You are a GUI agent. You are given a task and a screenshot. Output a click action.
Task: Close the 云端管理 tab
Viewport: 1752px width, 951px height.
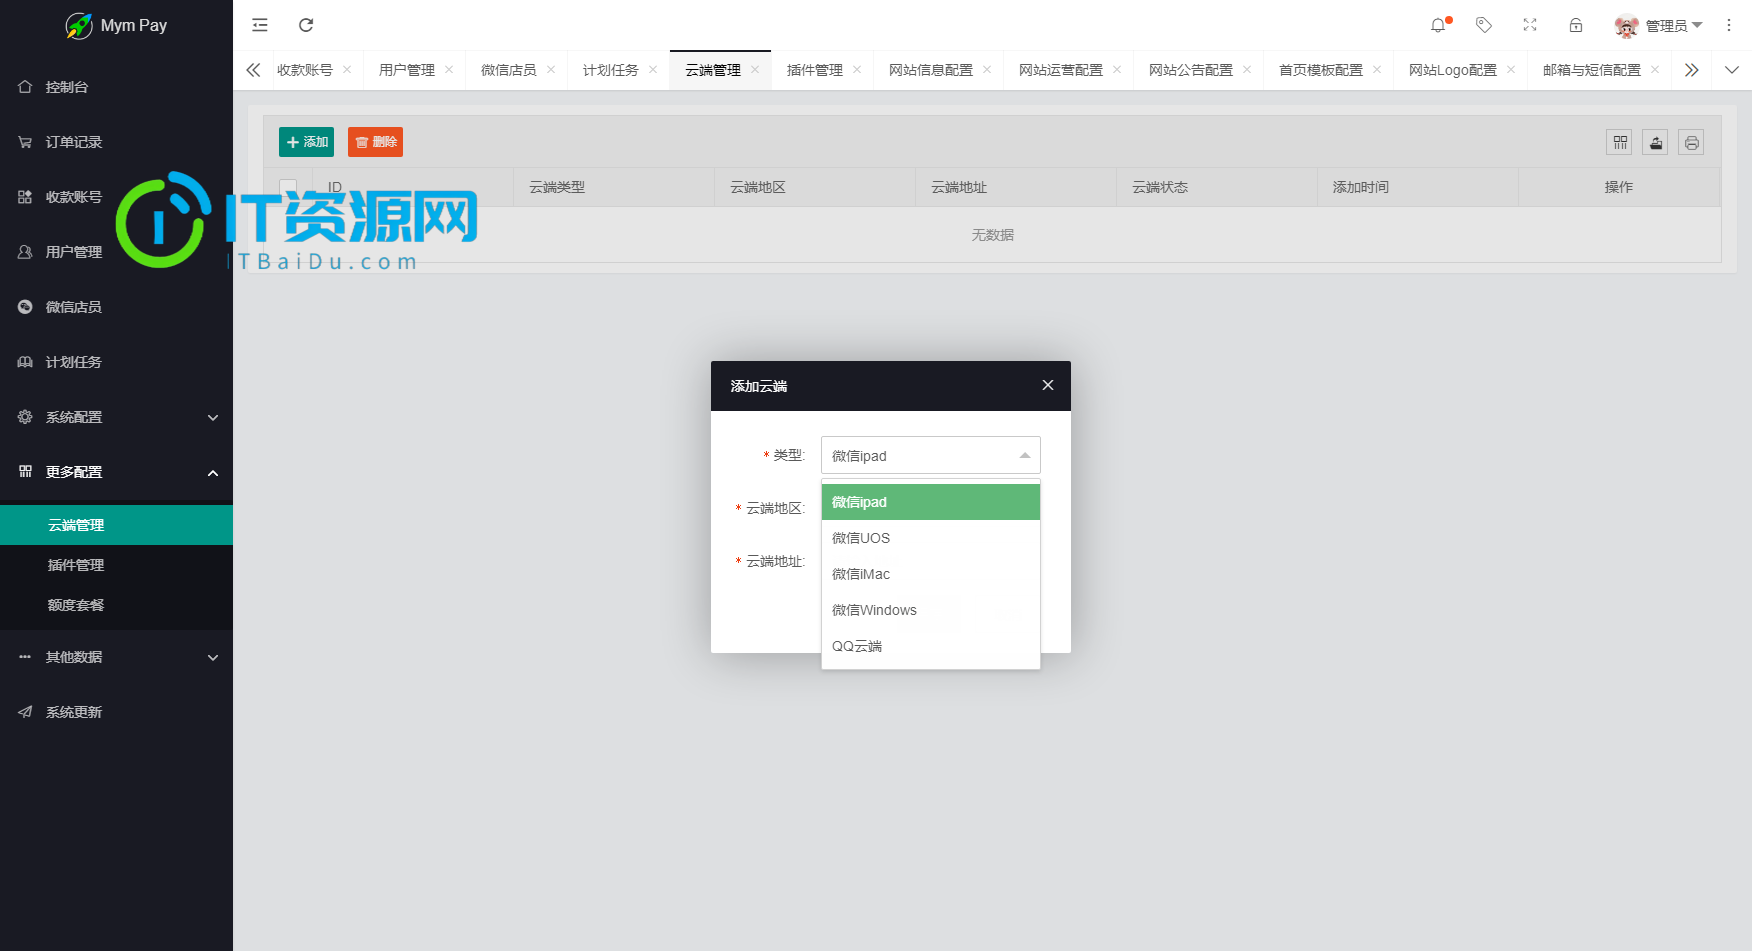pos(755,70)
